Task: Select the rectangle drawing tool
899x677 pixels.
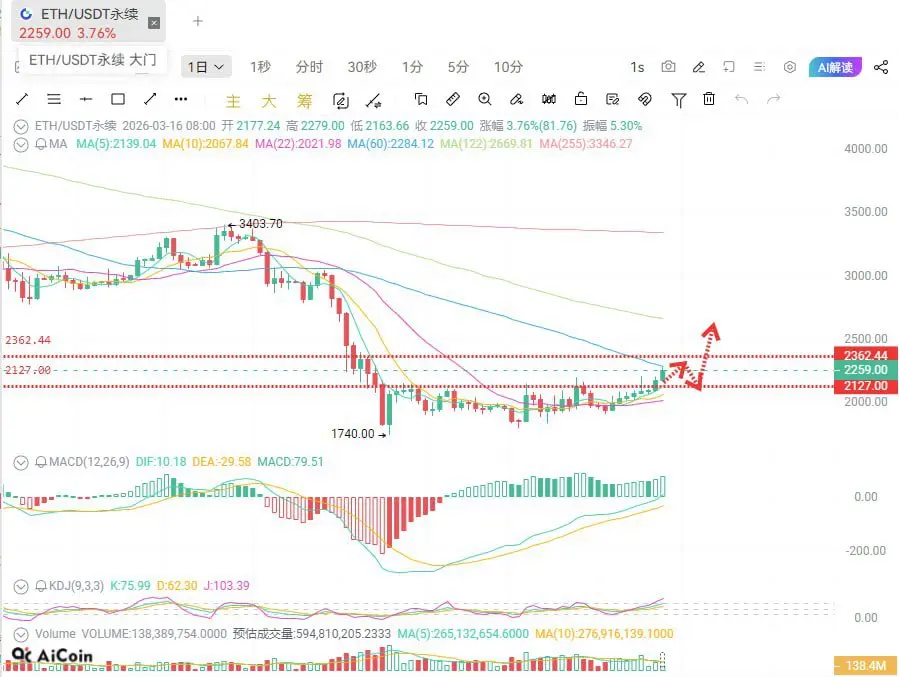Action: tap(118, 99)
